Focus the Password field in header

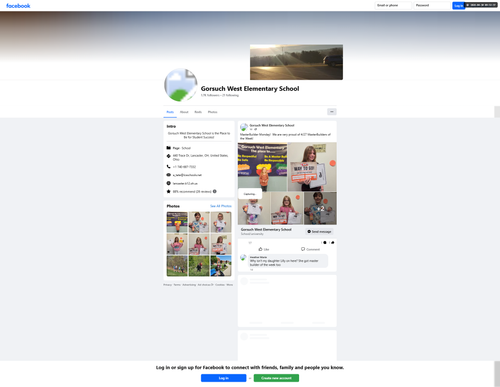click(x=432, y=5)
